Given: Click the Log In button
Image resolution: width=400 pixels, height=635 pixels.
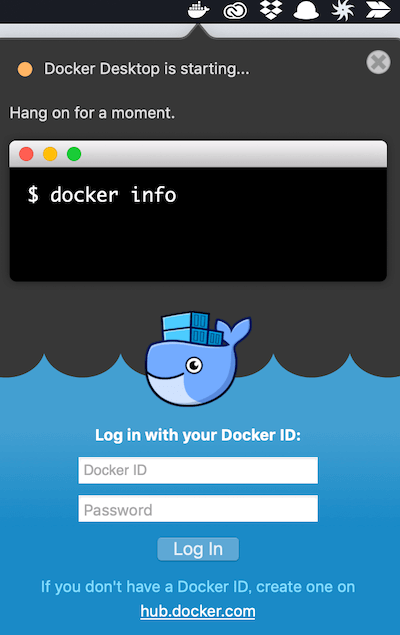Looking at the screenshot, I should (x=198, y=549).
